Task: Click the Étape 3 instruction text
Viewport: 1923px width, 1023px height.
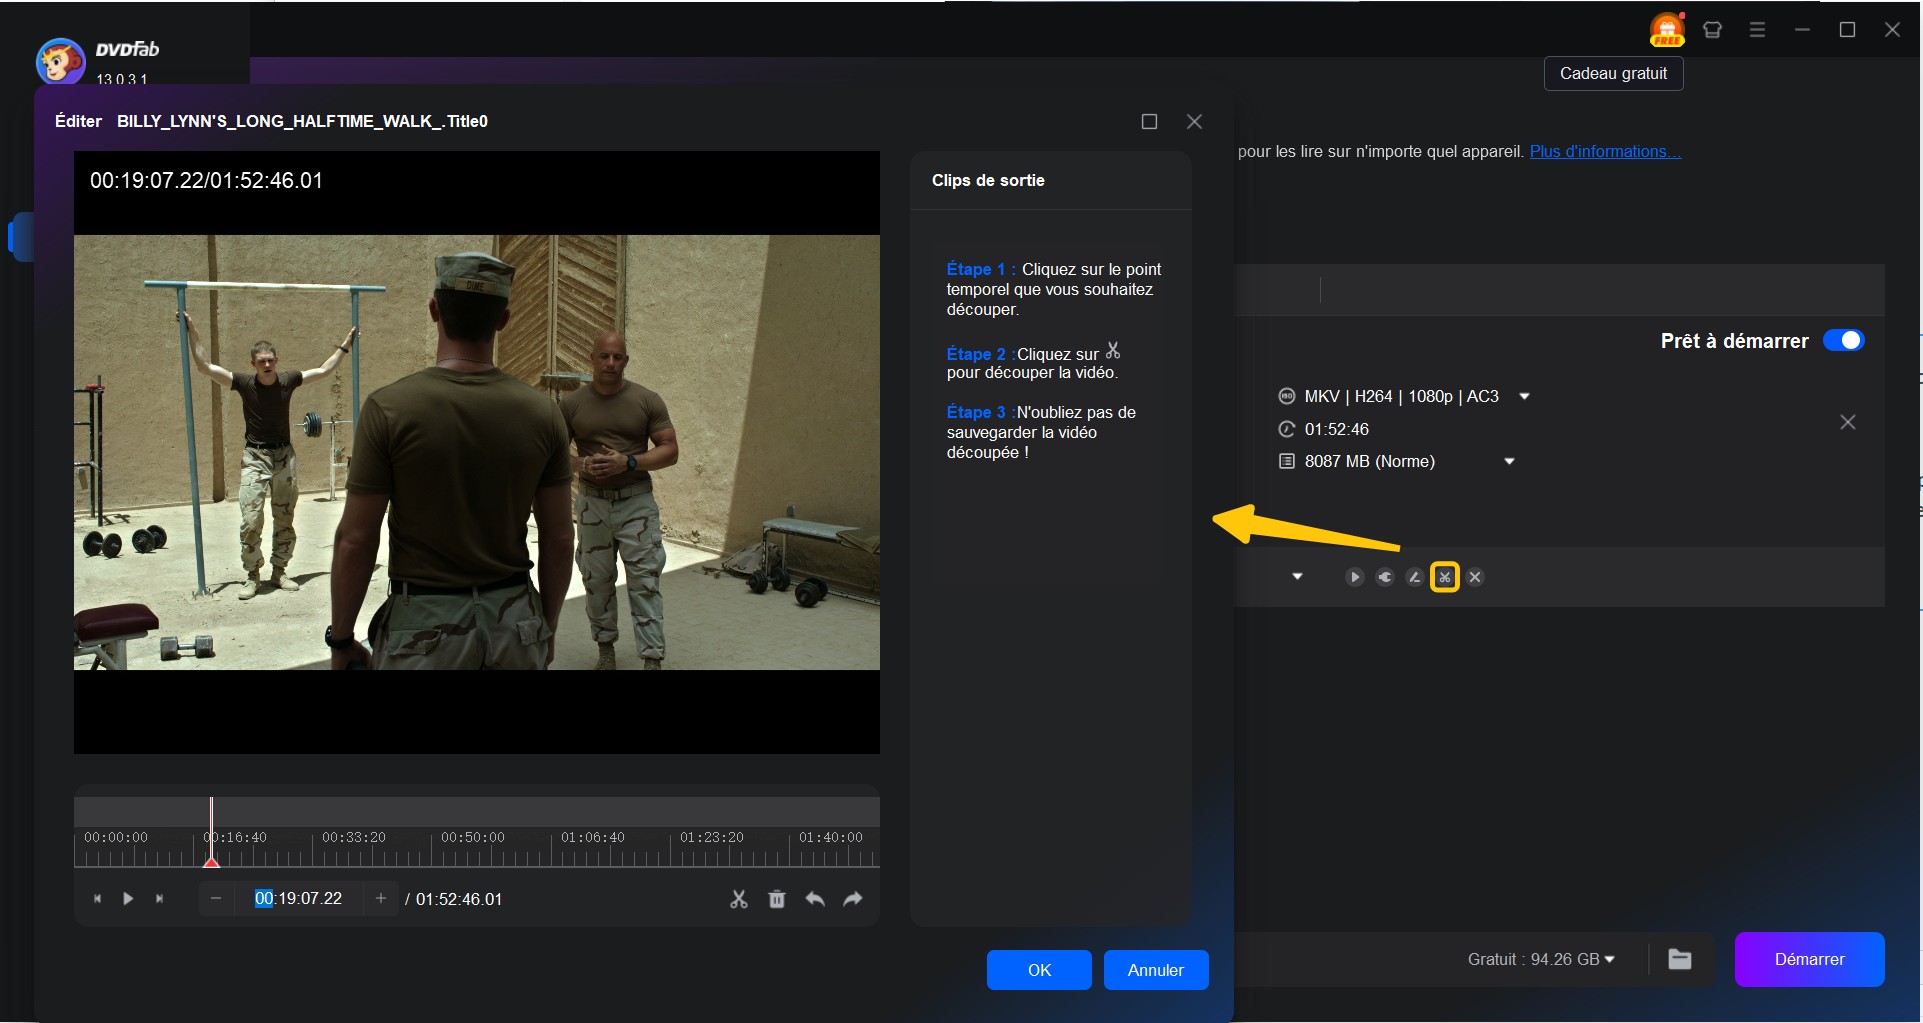Action: 1041,432
